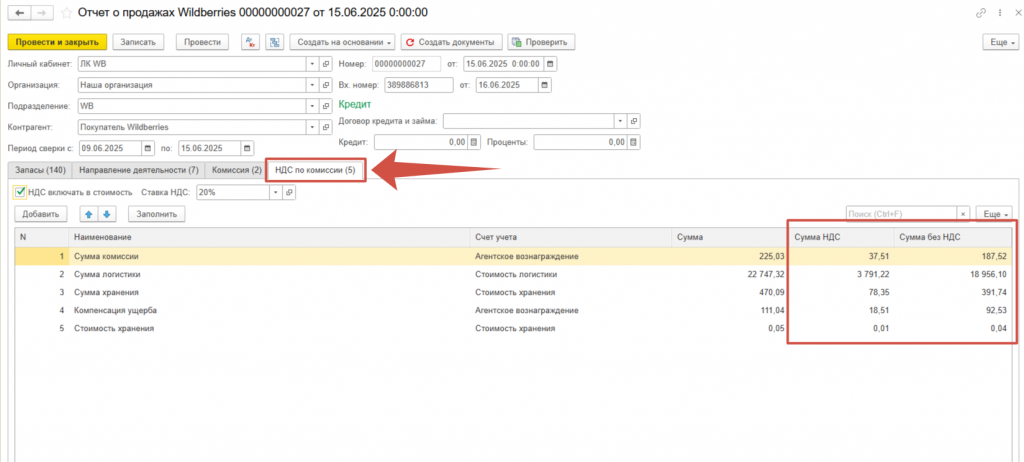The image size is (1024, 462).
Task: Open calendar for Номер date field
Action: pos(550,64)
